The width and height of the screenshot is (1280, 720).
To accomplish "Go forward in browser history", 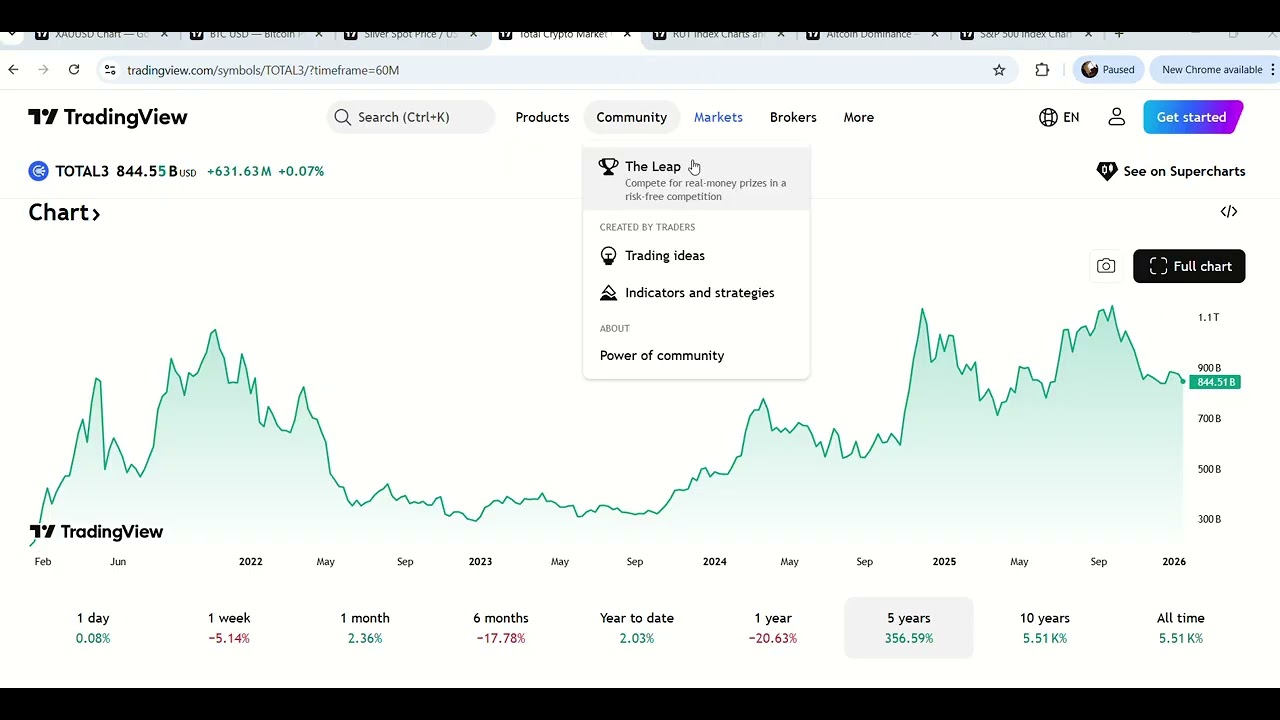I will (x=43, y=69).
